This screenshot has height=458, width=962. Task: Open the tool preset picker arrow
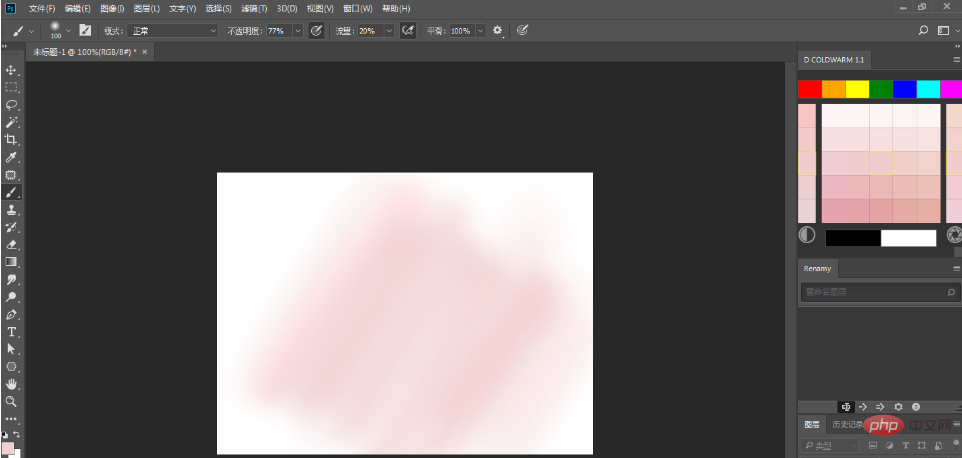point(31,30)
